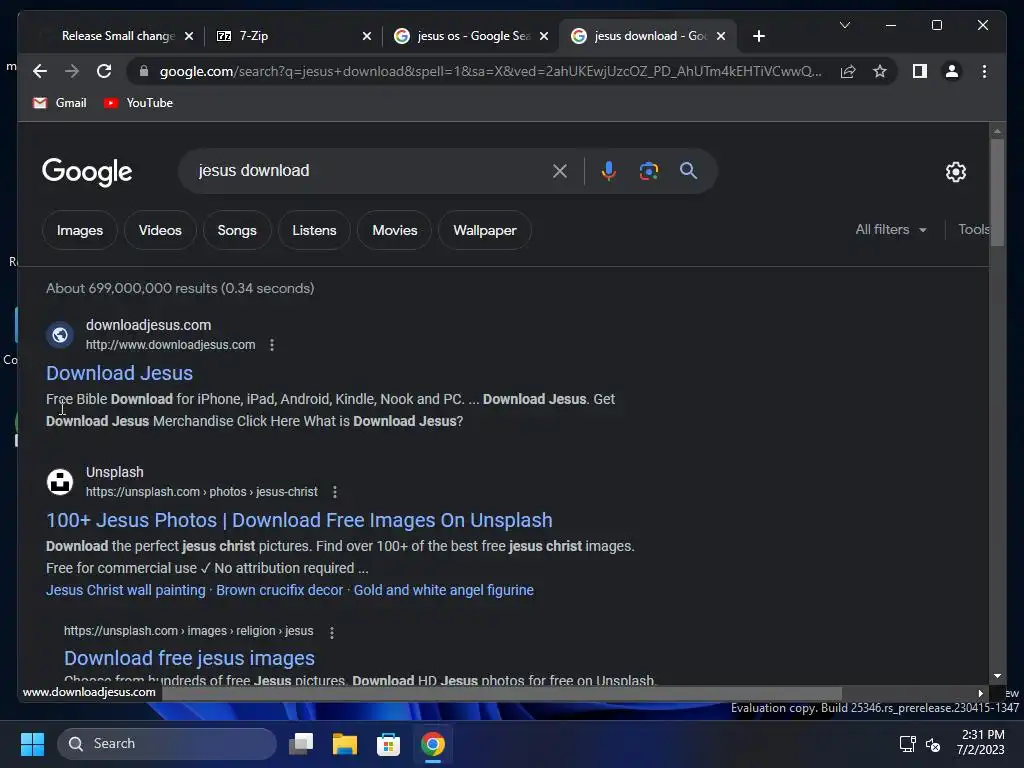Click the scroll-down arrow of page scrollbar
The width and height of the screenshot is (1024, 768).
point(997,676)
